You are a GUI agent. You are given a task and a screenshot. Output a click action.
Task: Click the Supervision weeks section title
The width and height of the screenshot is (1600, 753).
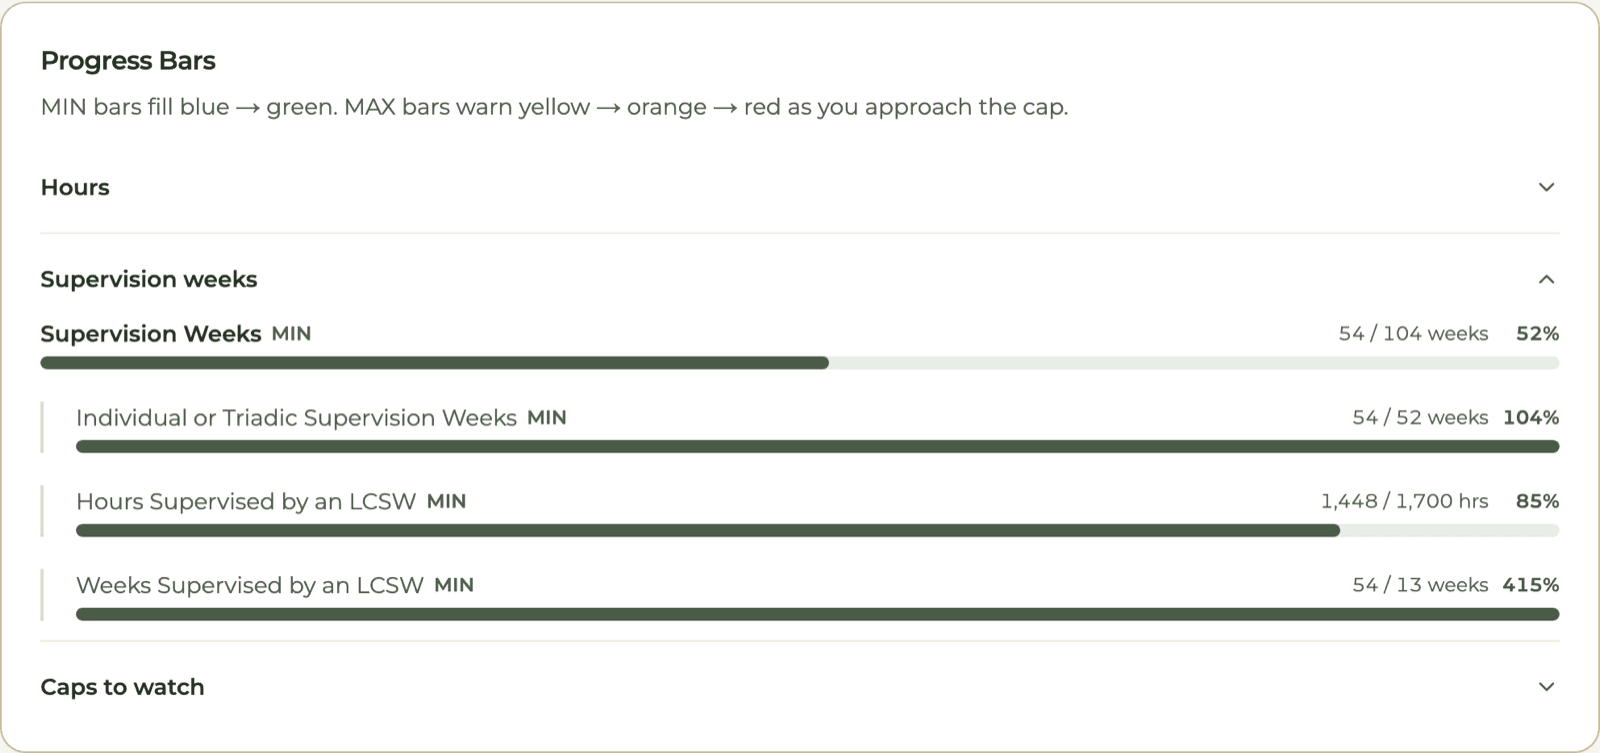[148, 279]
